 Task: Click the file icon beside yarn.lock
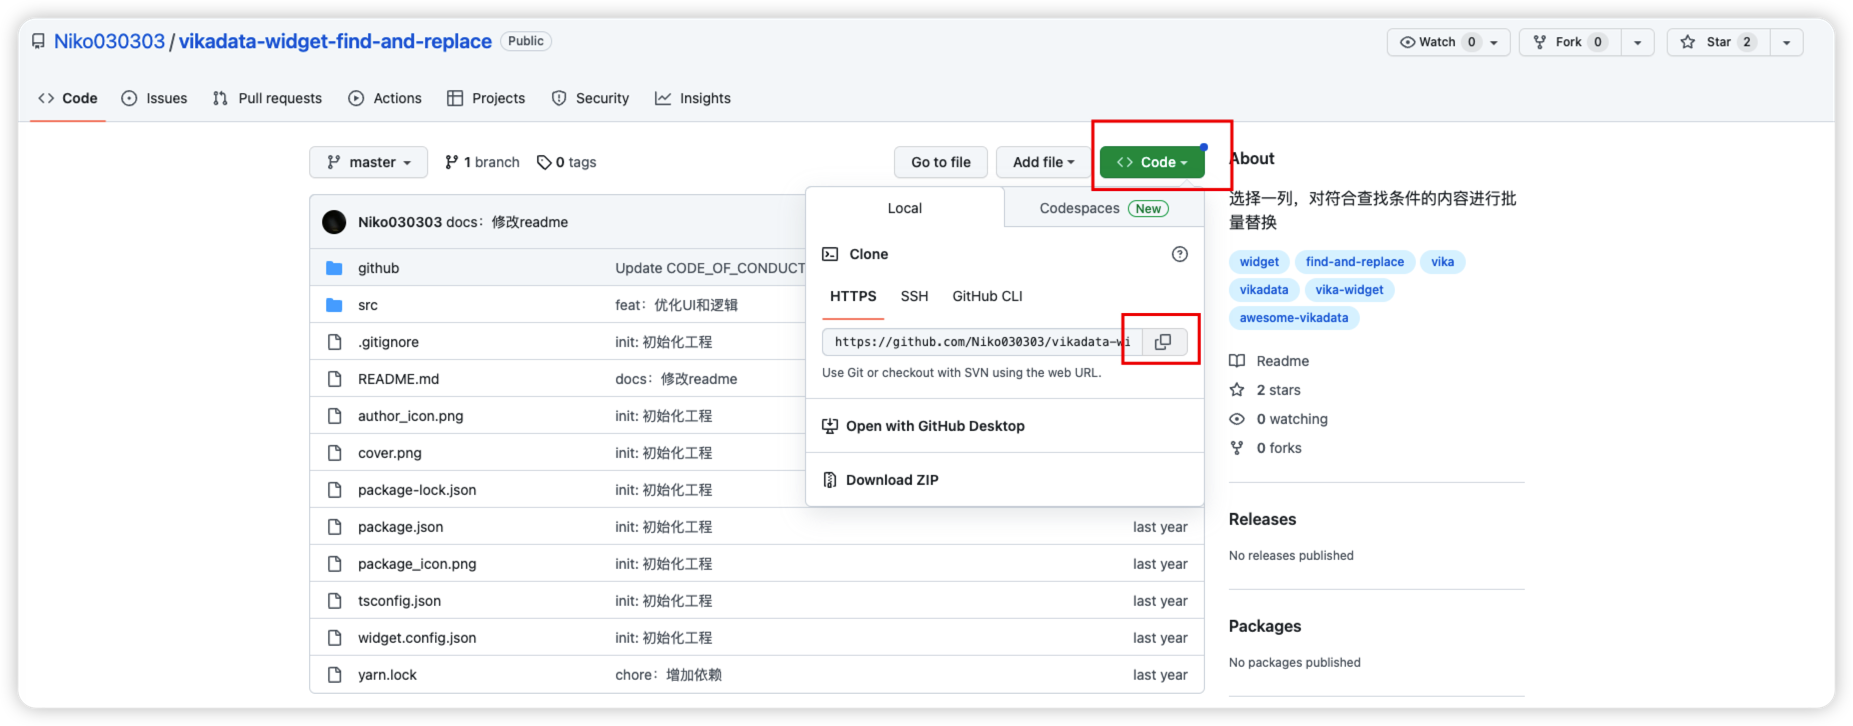(x=334, y=675)
